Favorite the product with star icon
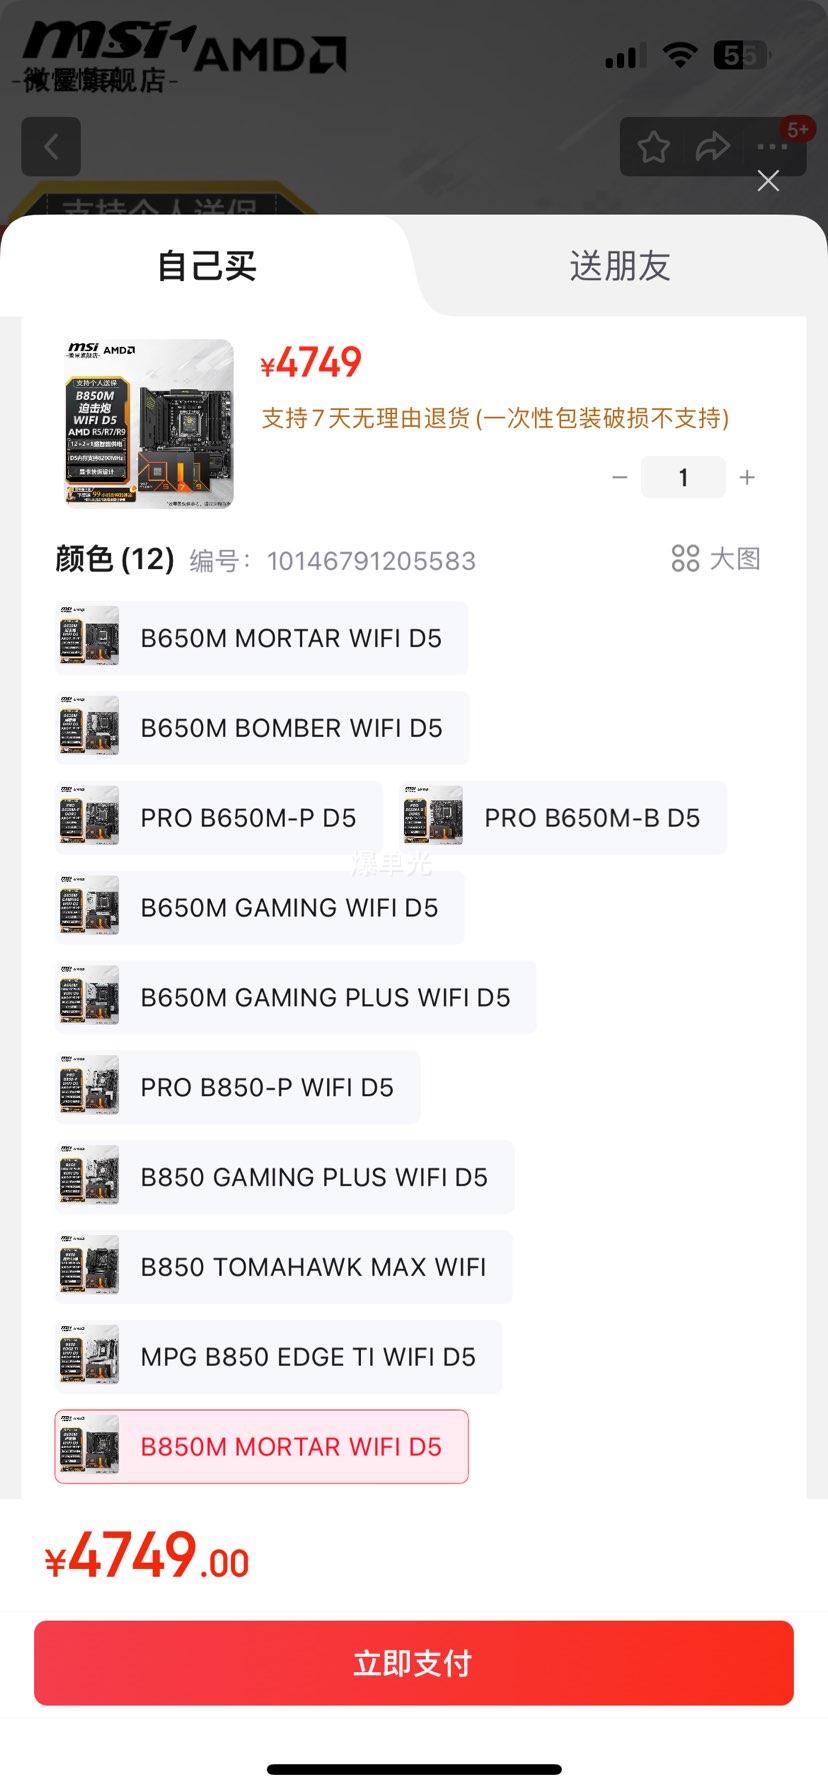The image size is (828, 1792). 654,147
